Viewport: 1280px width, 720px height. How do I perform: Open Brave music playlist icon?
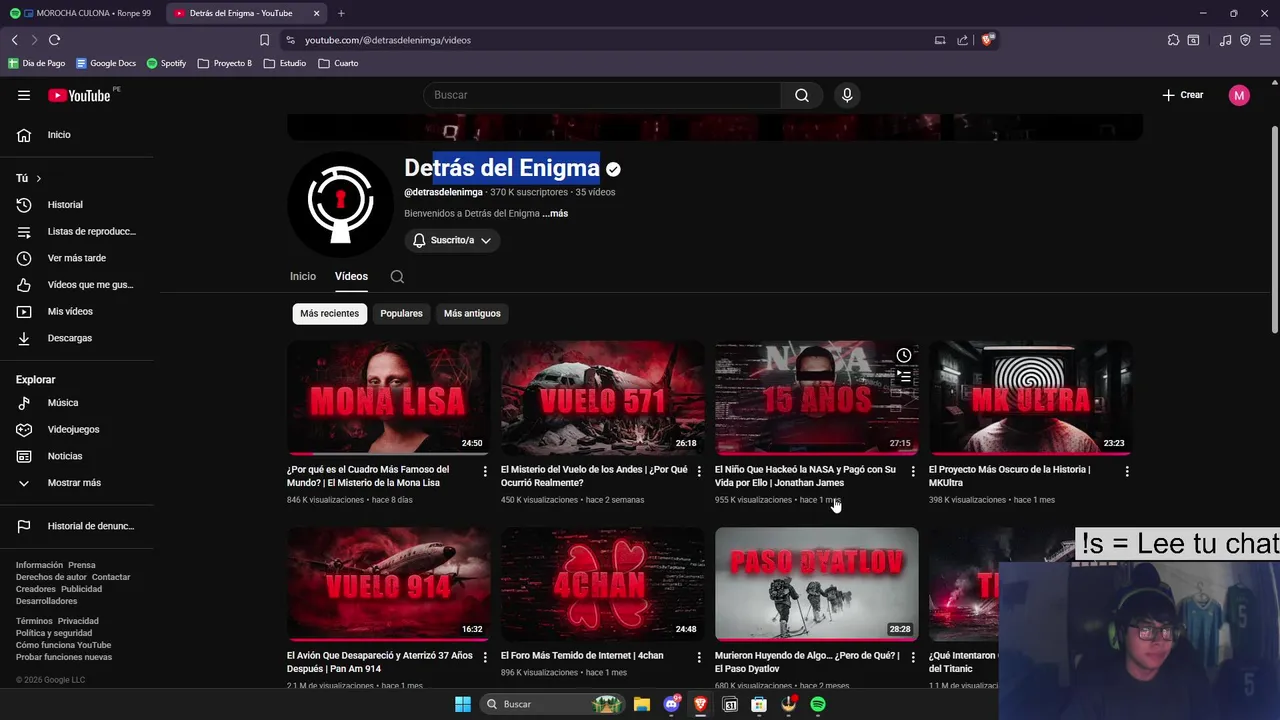coord(1225,40)
